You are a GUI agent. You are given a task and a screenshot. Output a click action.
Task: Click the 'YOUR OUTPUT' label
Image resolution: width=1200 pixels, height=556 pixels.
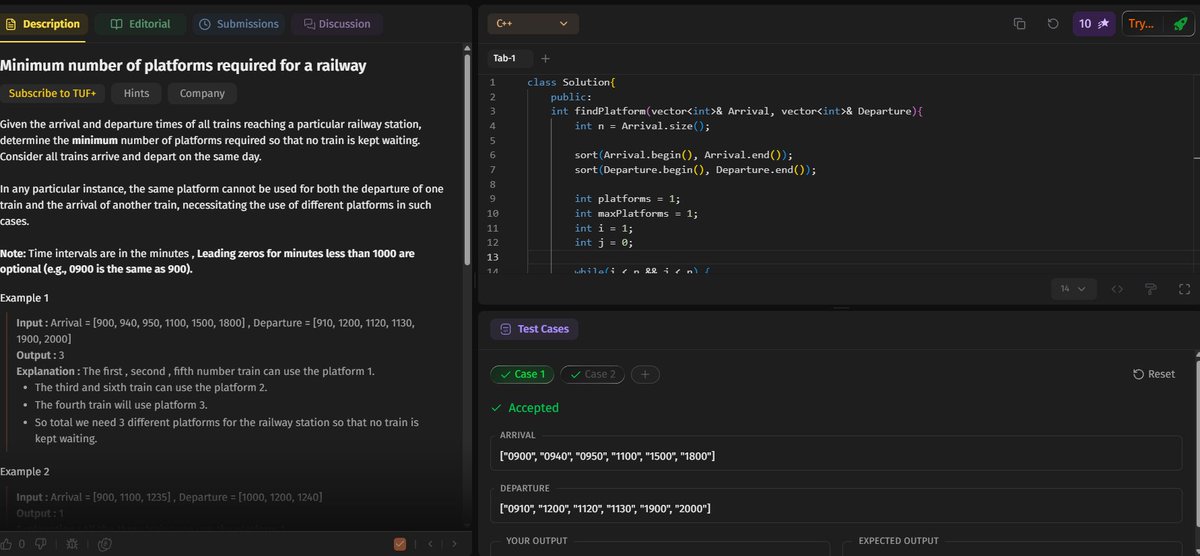click(x=537, y=541)
